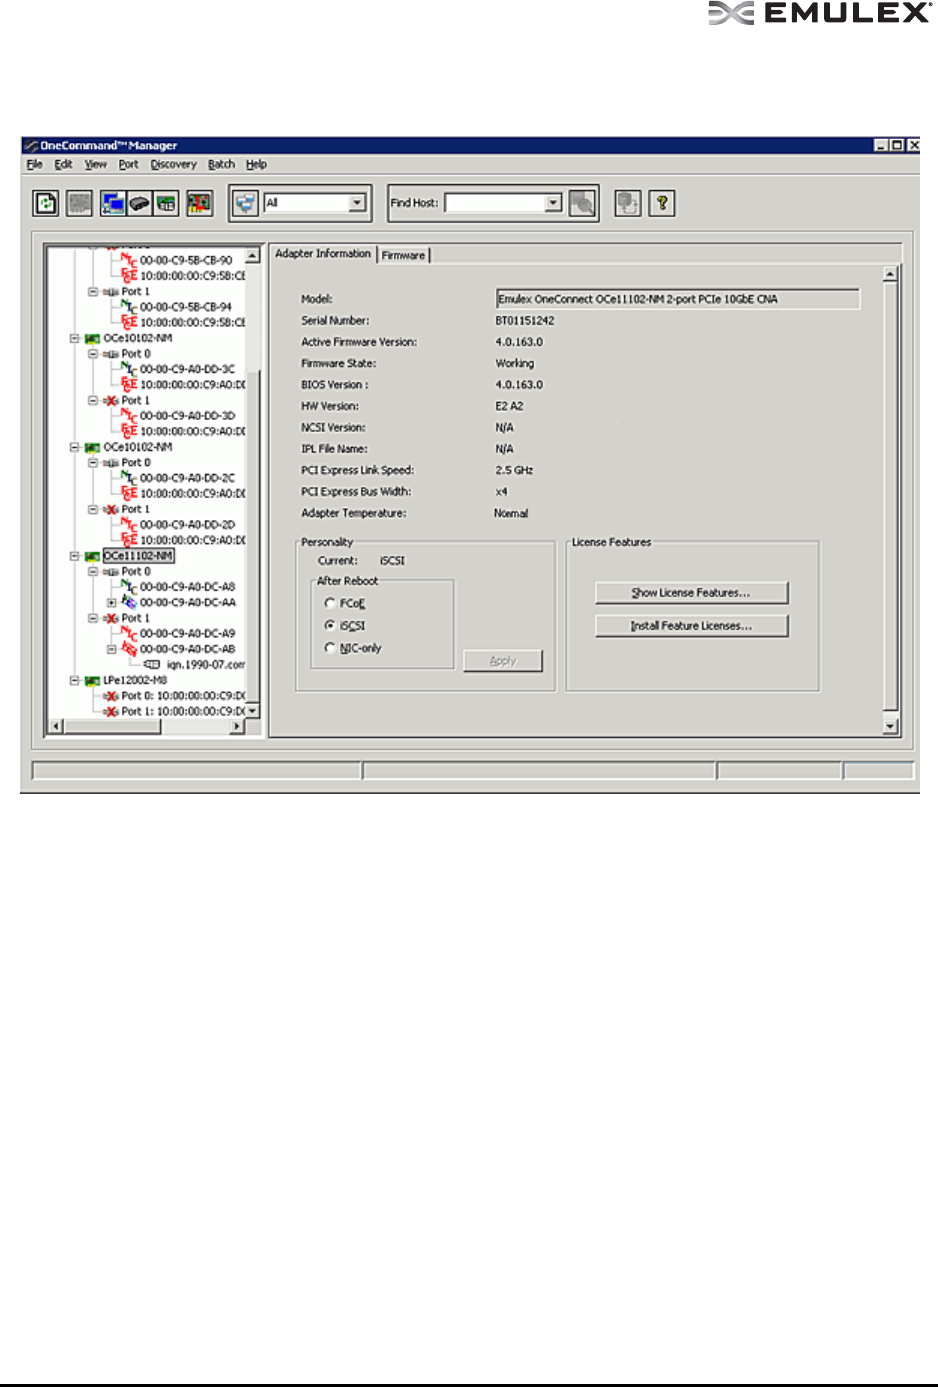Image resolution: width=938 pixels, height=1387 pixels.
Task: Open the Discovery menu
Action: (174, 165)
